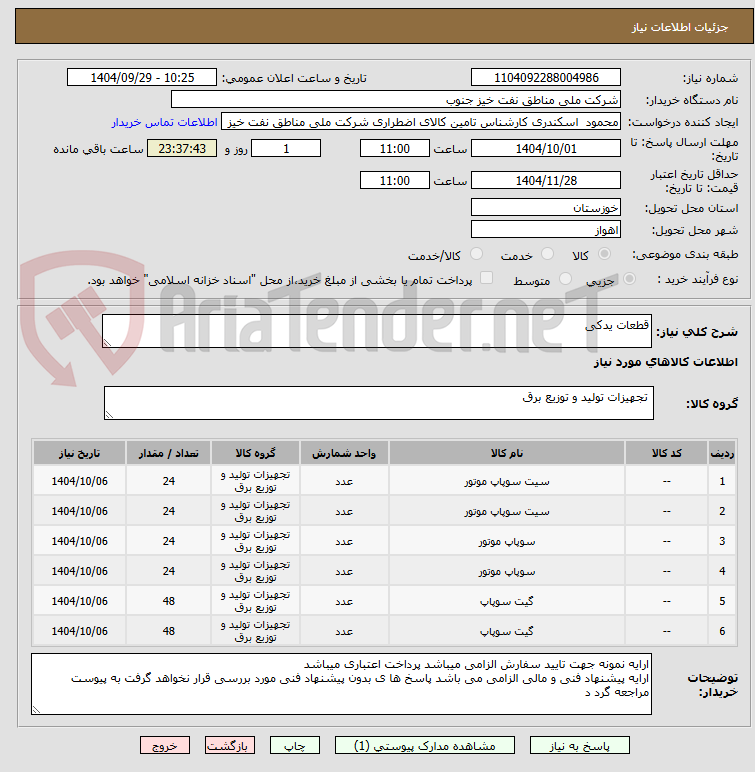Click گیت سوپاپ in row 6
Screen dimensions: 755x772
click(x=507, y=631)
